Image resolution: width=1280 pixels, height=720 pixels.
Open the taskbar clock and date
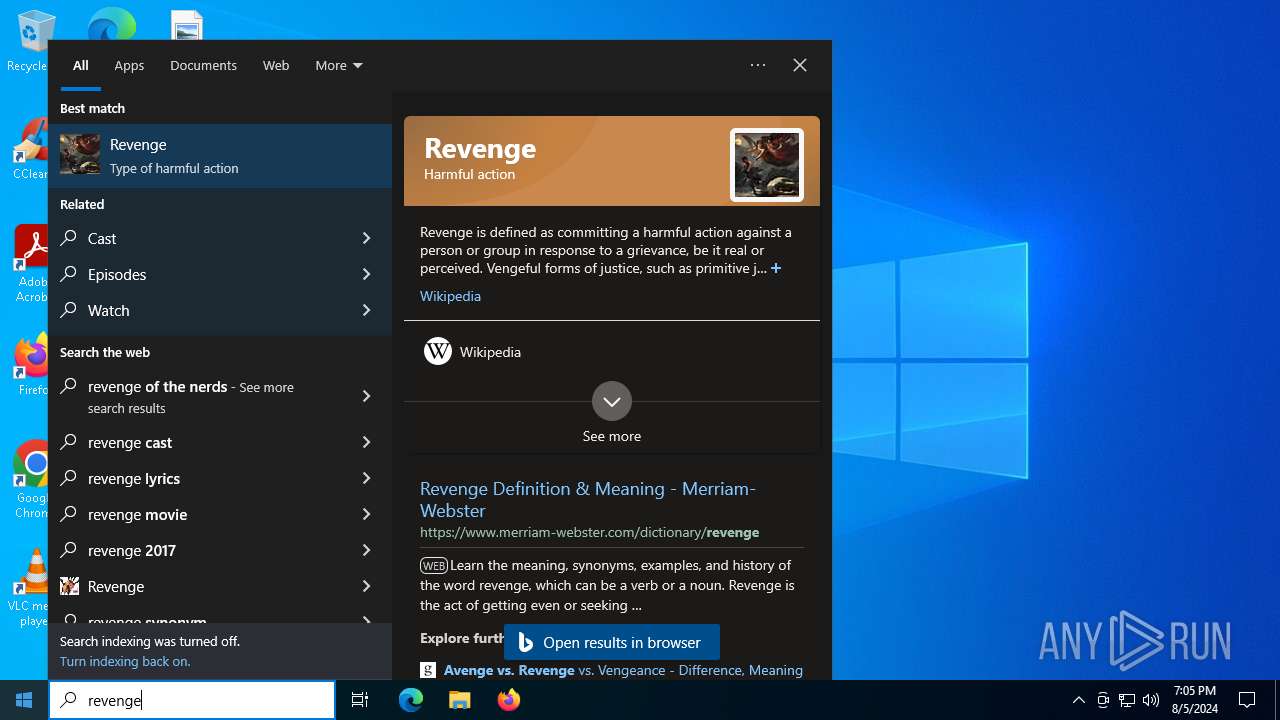pyautogui.click(x=1195, y=700)
